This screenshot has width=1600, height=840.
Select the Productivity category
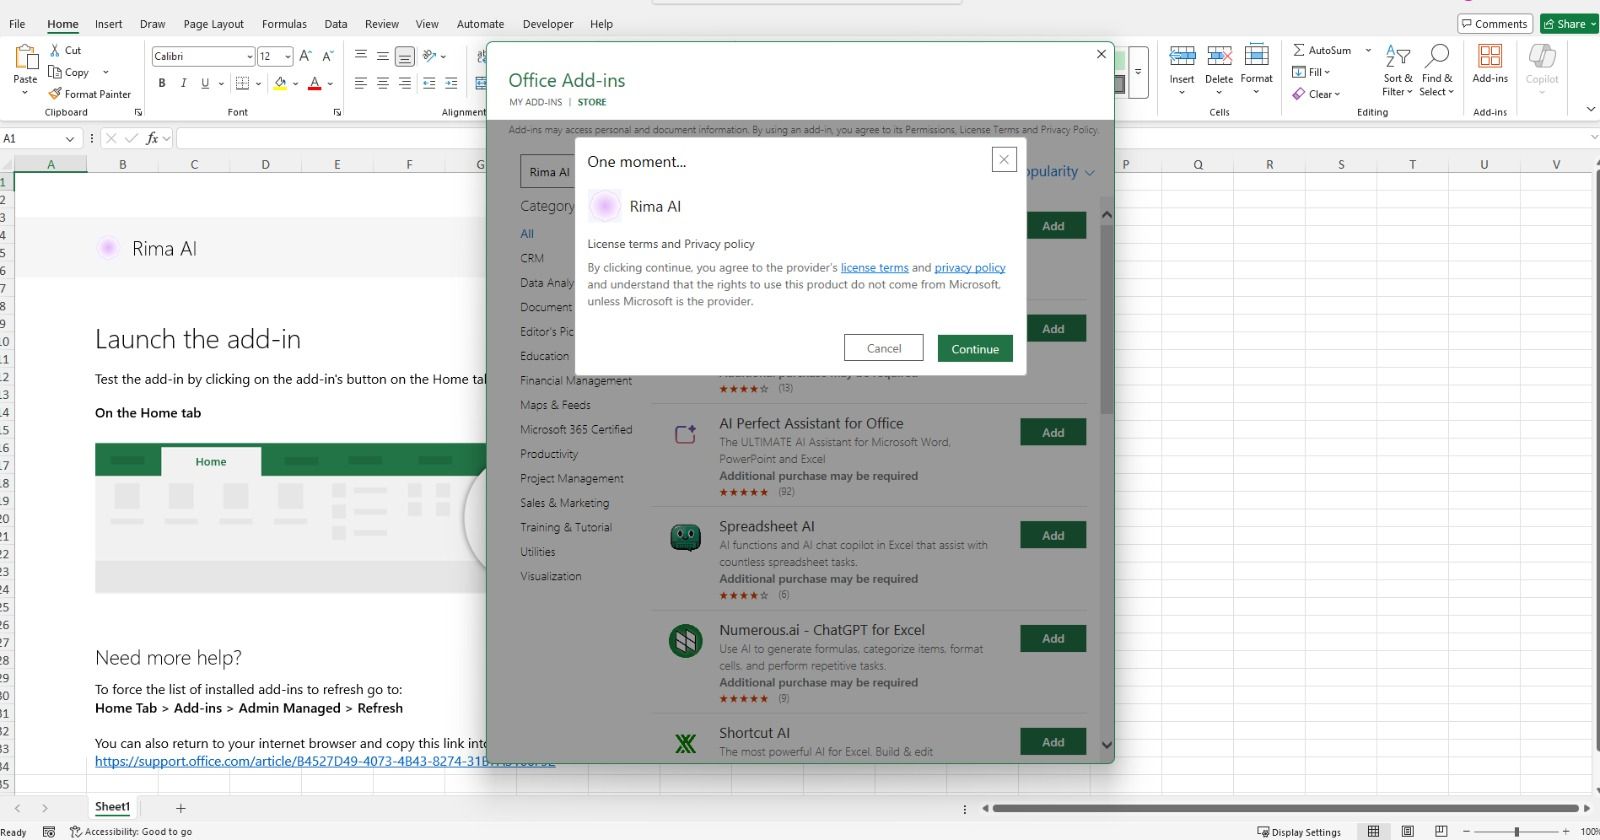coord(549,454)
